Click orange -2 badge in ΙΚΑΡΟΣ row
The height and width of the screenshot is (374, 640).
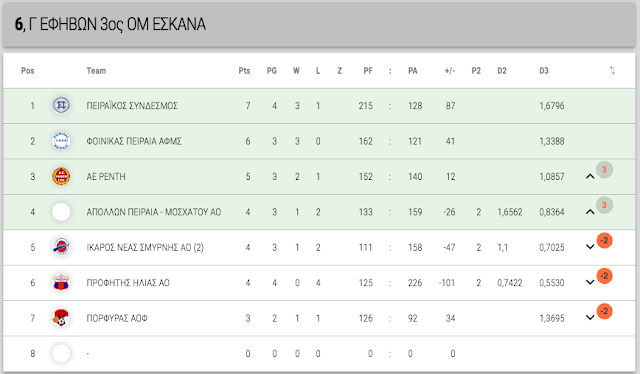604,240
